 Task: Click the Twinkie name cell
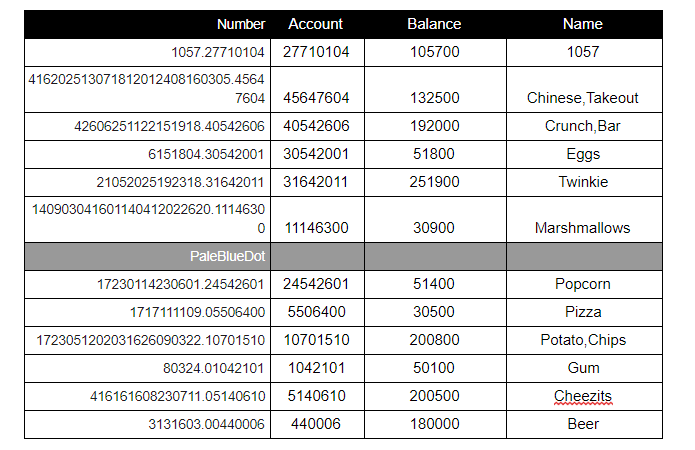584,182
